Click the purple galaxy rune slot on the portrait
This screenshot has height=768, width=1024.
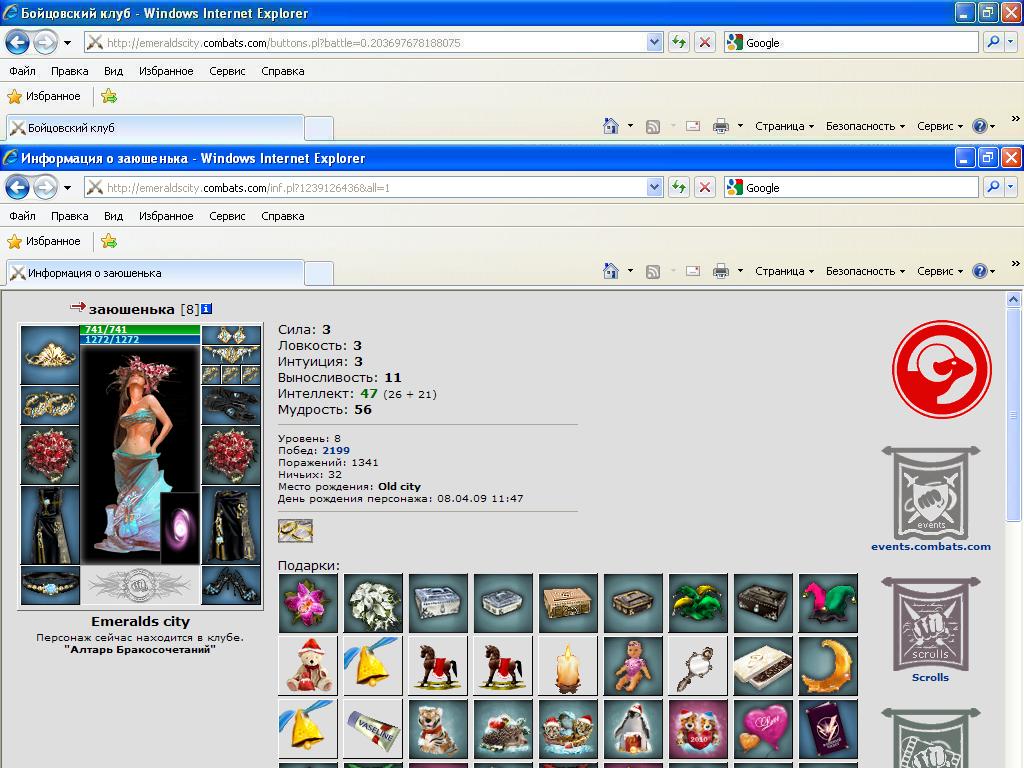[x=180, y=528]
